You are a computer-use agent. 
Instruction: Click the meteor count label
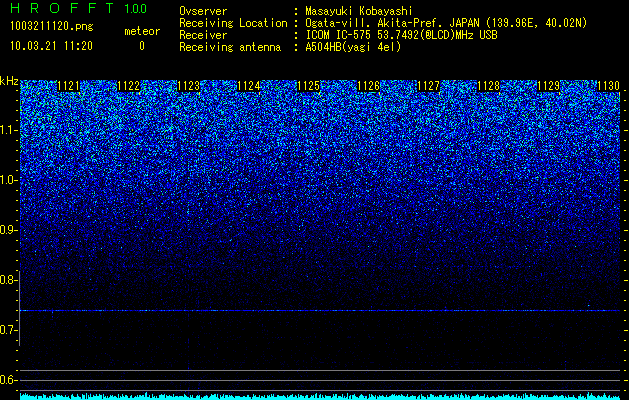point(142,31)
